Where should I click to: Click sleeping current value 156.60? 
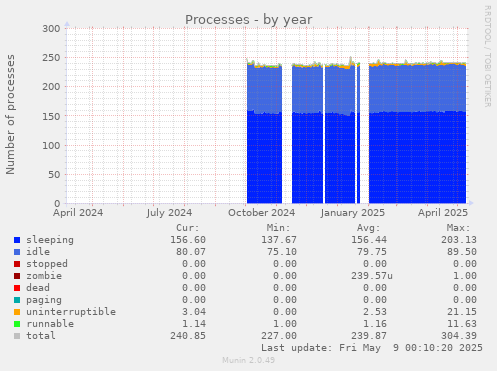[x=188, y=240]
